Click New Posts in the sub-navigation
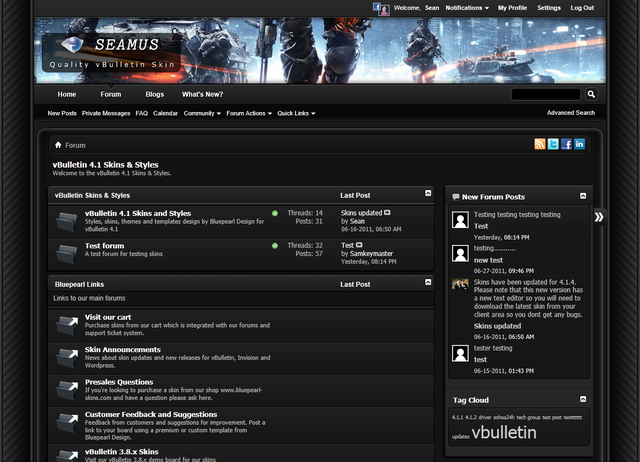 (x=62, y=113)
